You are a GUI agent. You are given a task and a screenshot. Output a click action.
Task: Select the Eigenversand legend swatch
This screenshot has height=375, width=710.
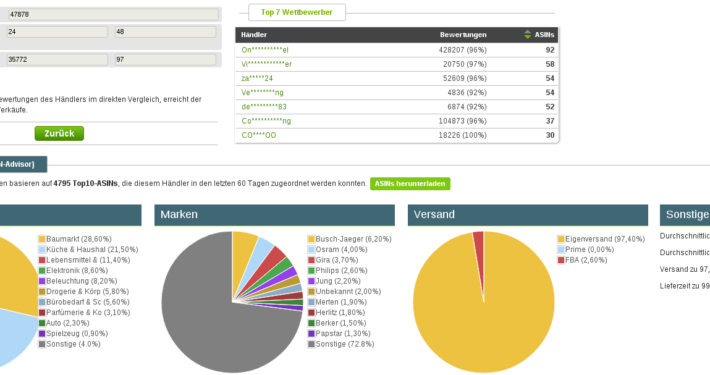(561, 239)
